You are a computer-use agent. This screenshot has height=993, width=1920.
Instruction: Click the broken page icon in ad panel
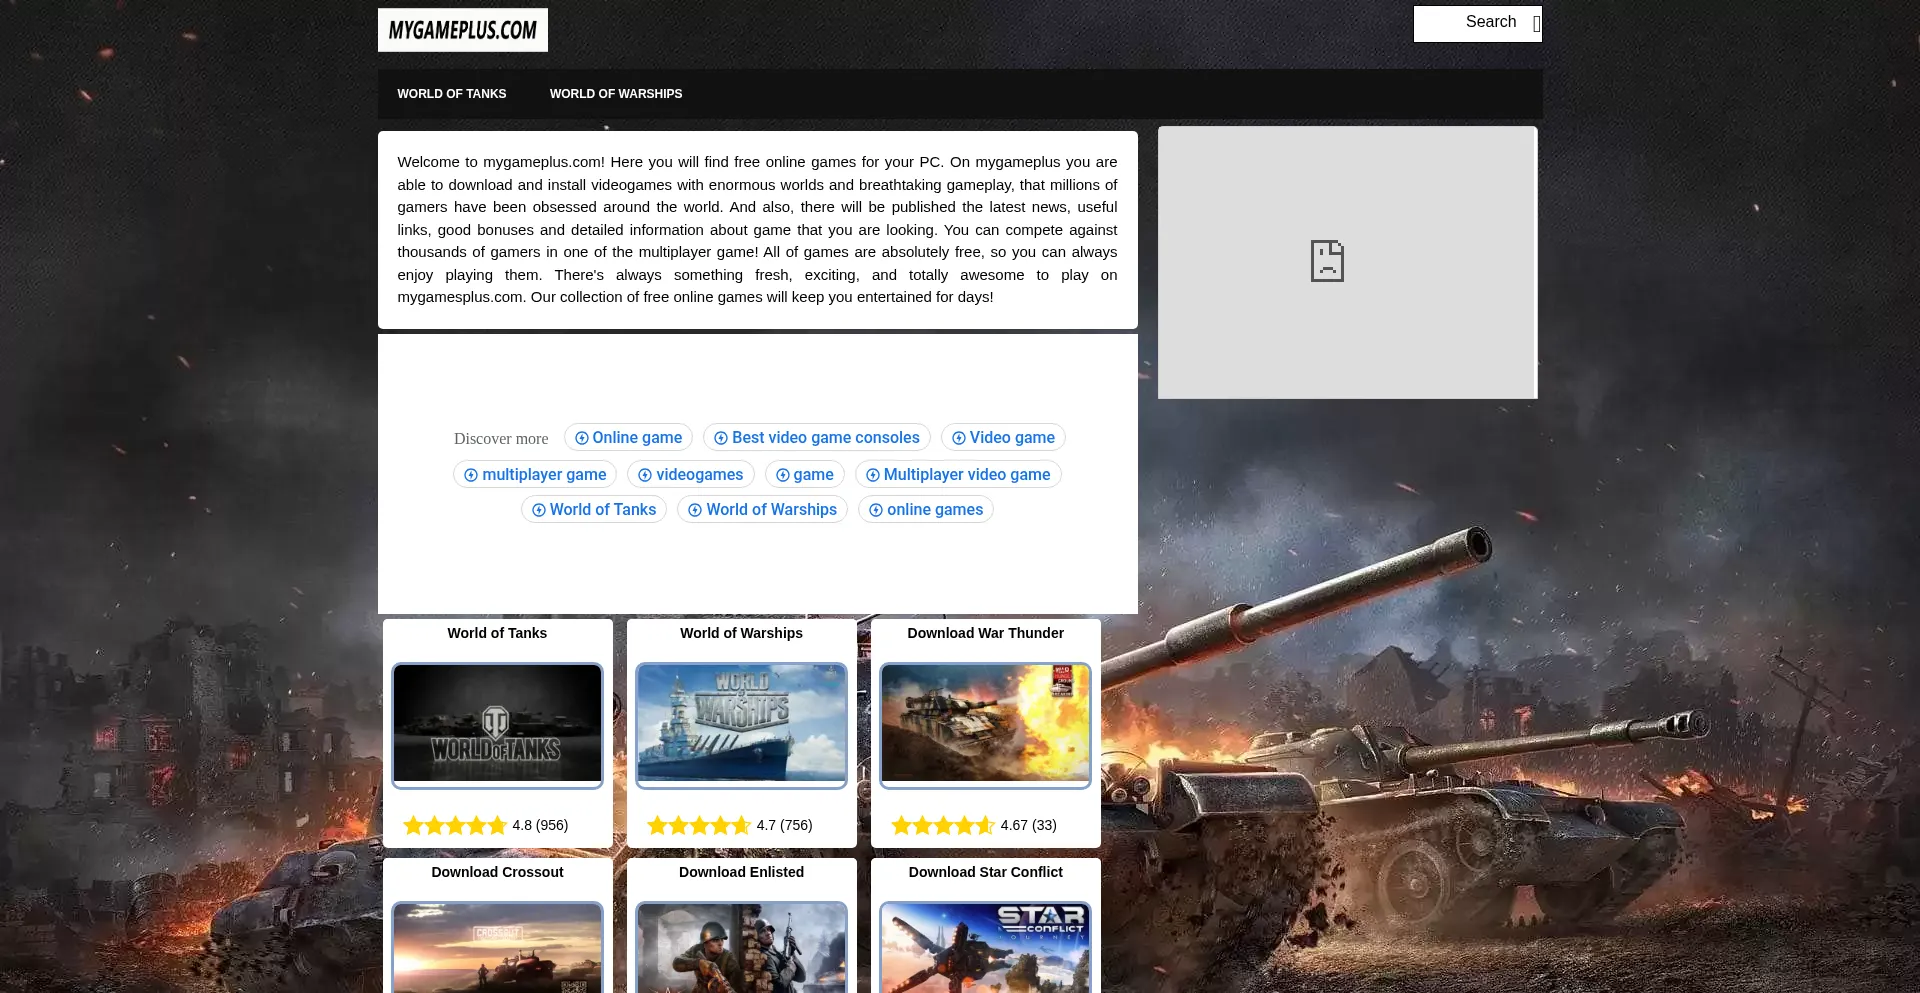1327,261
